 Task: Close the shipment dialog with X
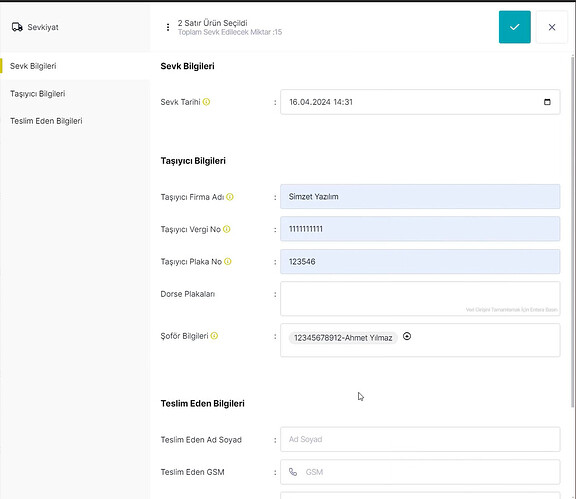coord(551,27)
